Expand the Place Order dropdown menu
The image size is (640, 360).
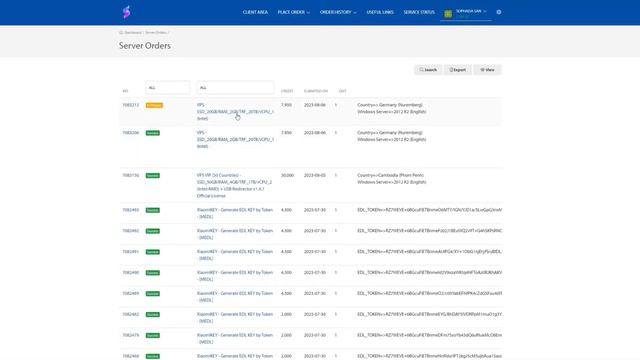pos(293,12)
